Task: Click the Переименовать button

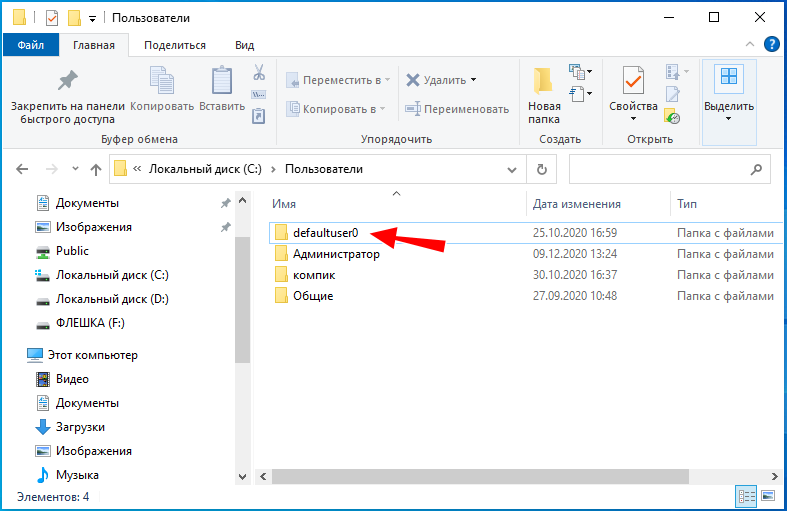Action: (457, 109)
